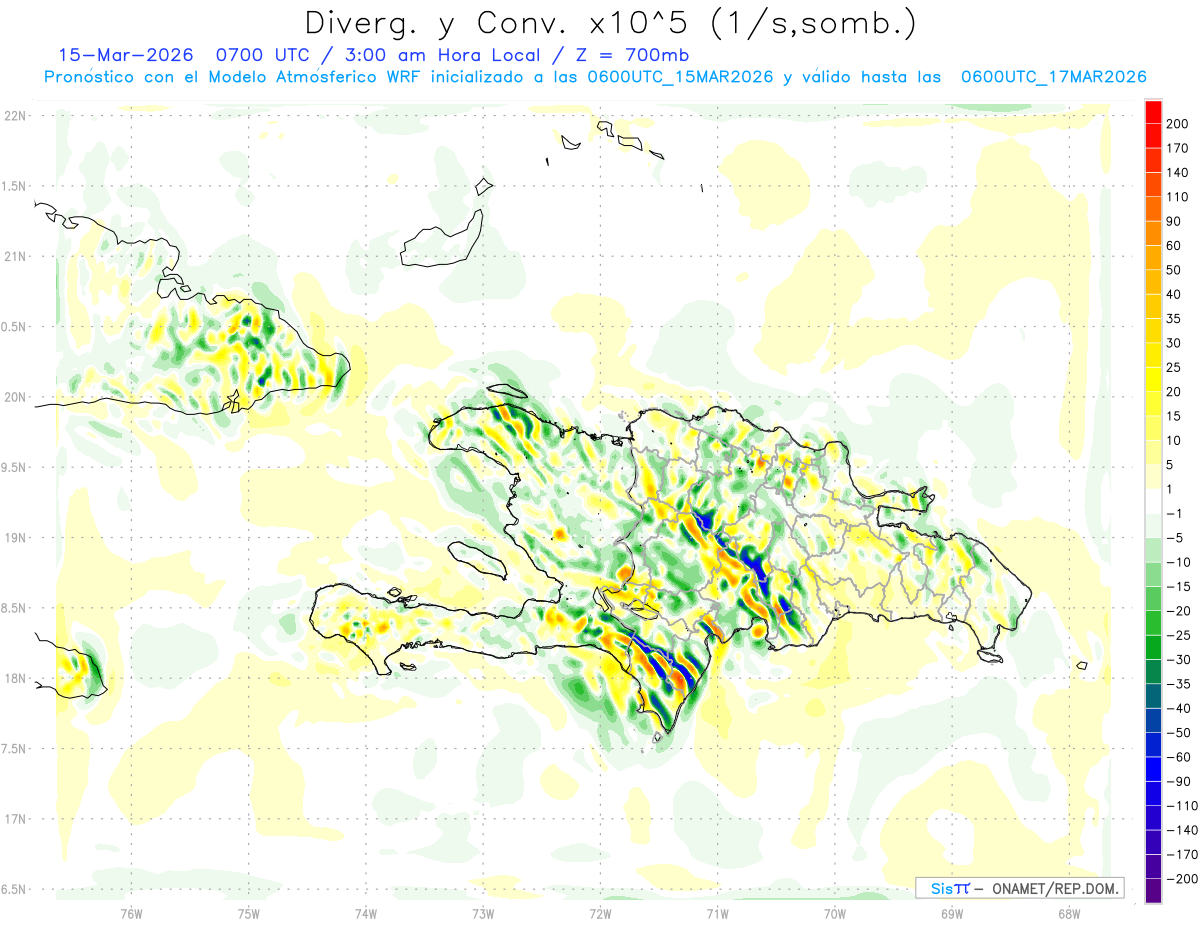Click the '-5' colorbar value
Viewport: 1200px width, 927px height.
pyautogui.click(x=1175, y=538)
